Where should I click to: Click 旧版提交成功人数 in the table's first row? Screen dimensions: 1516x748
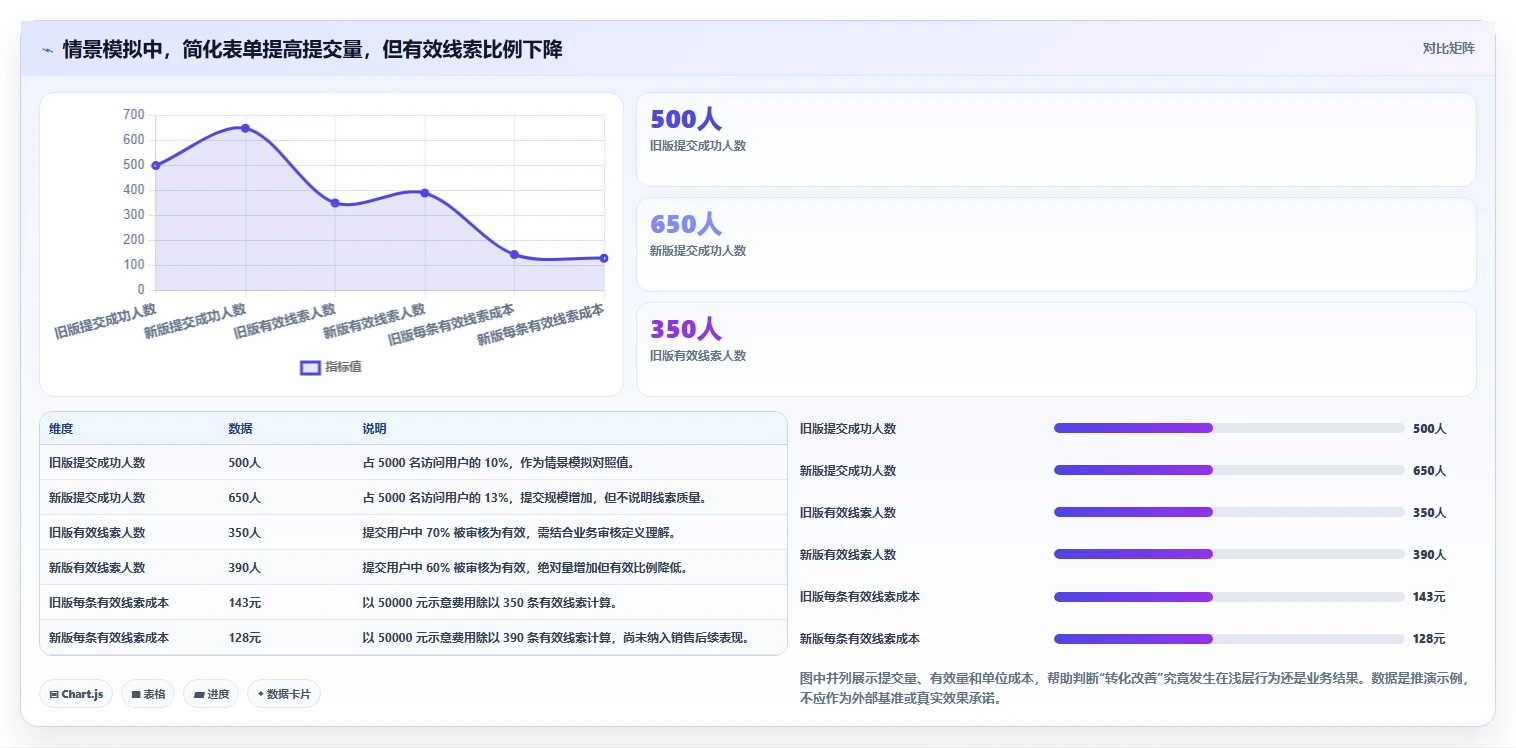pyautogui.click(x=97, y=463)
